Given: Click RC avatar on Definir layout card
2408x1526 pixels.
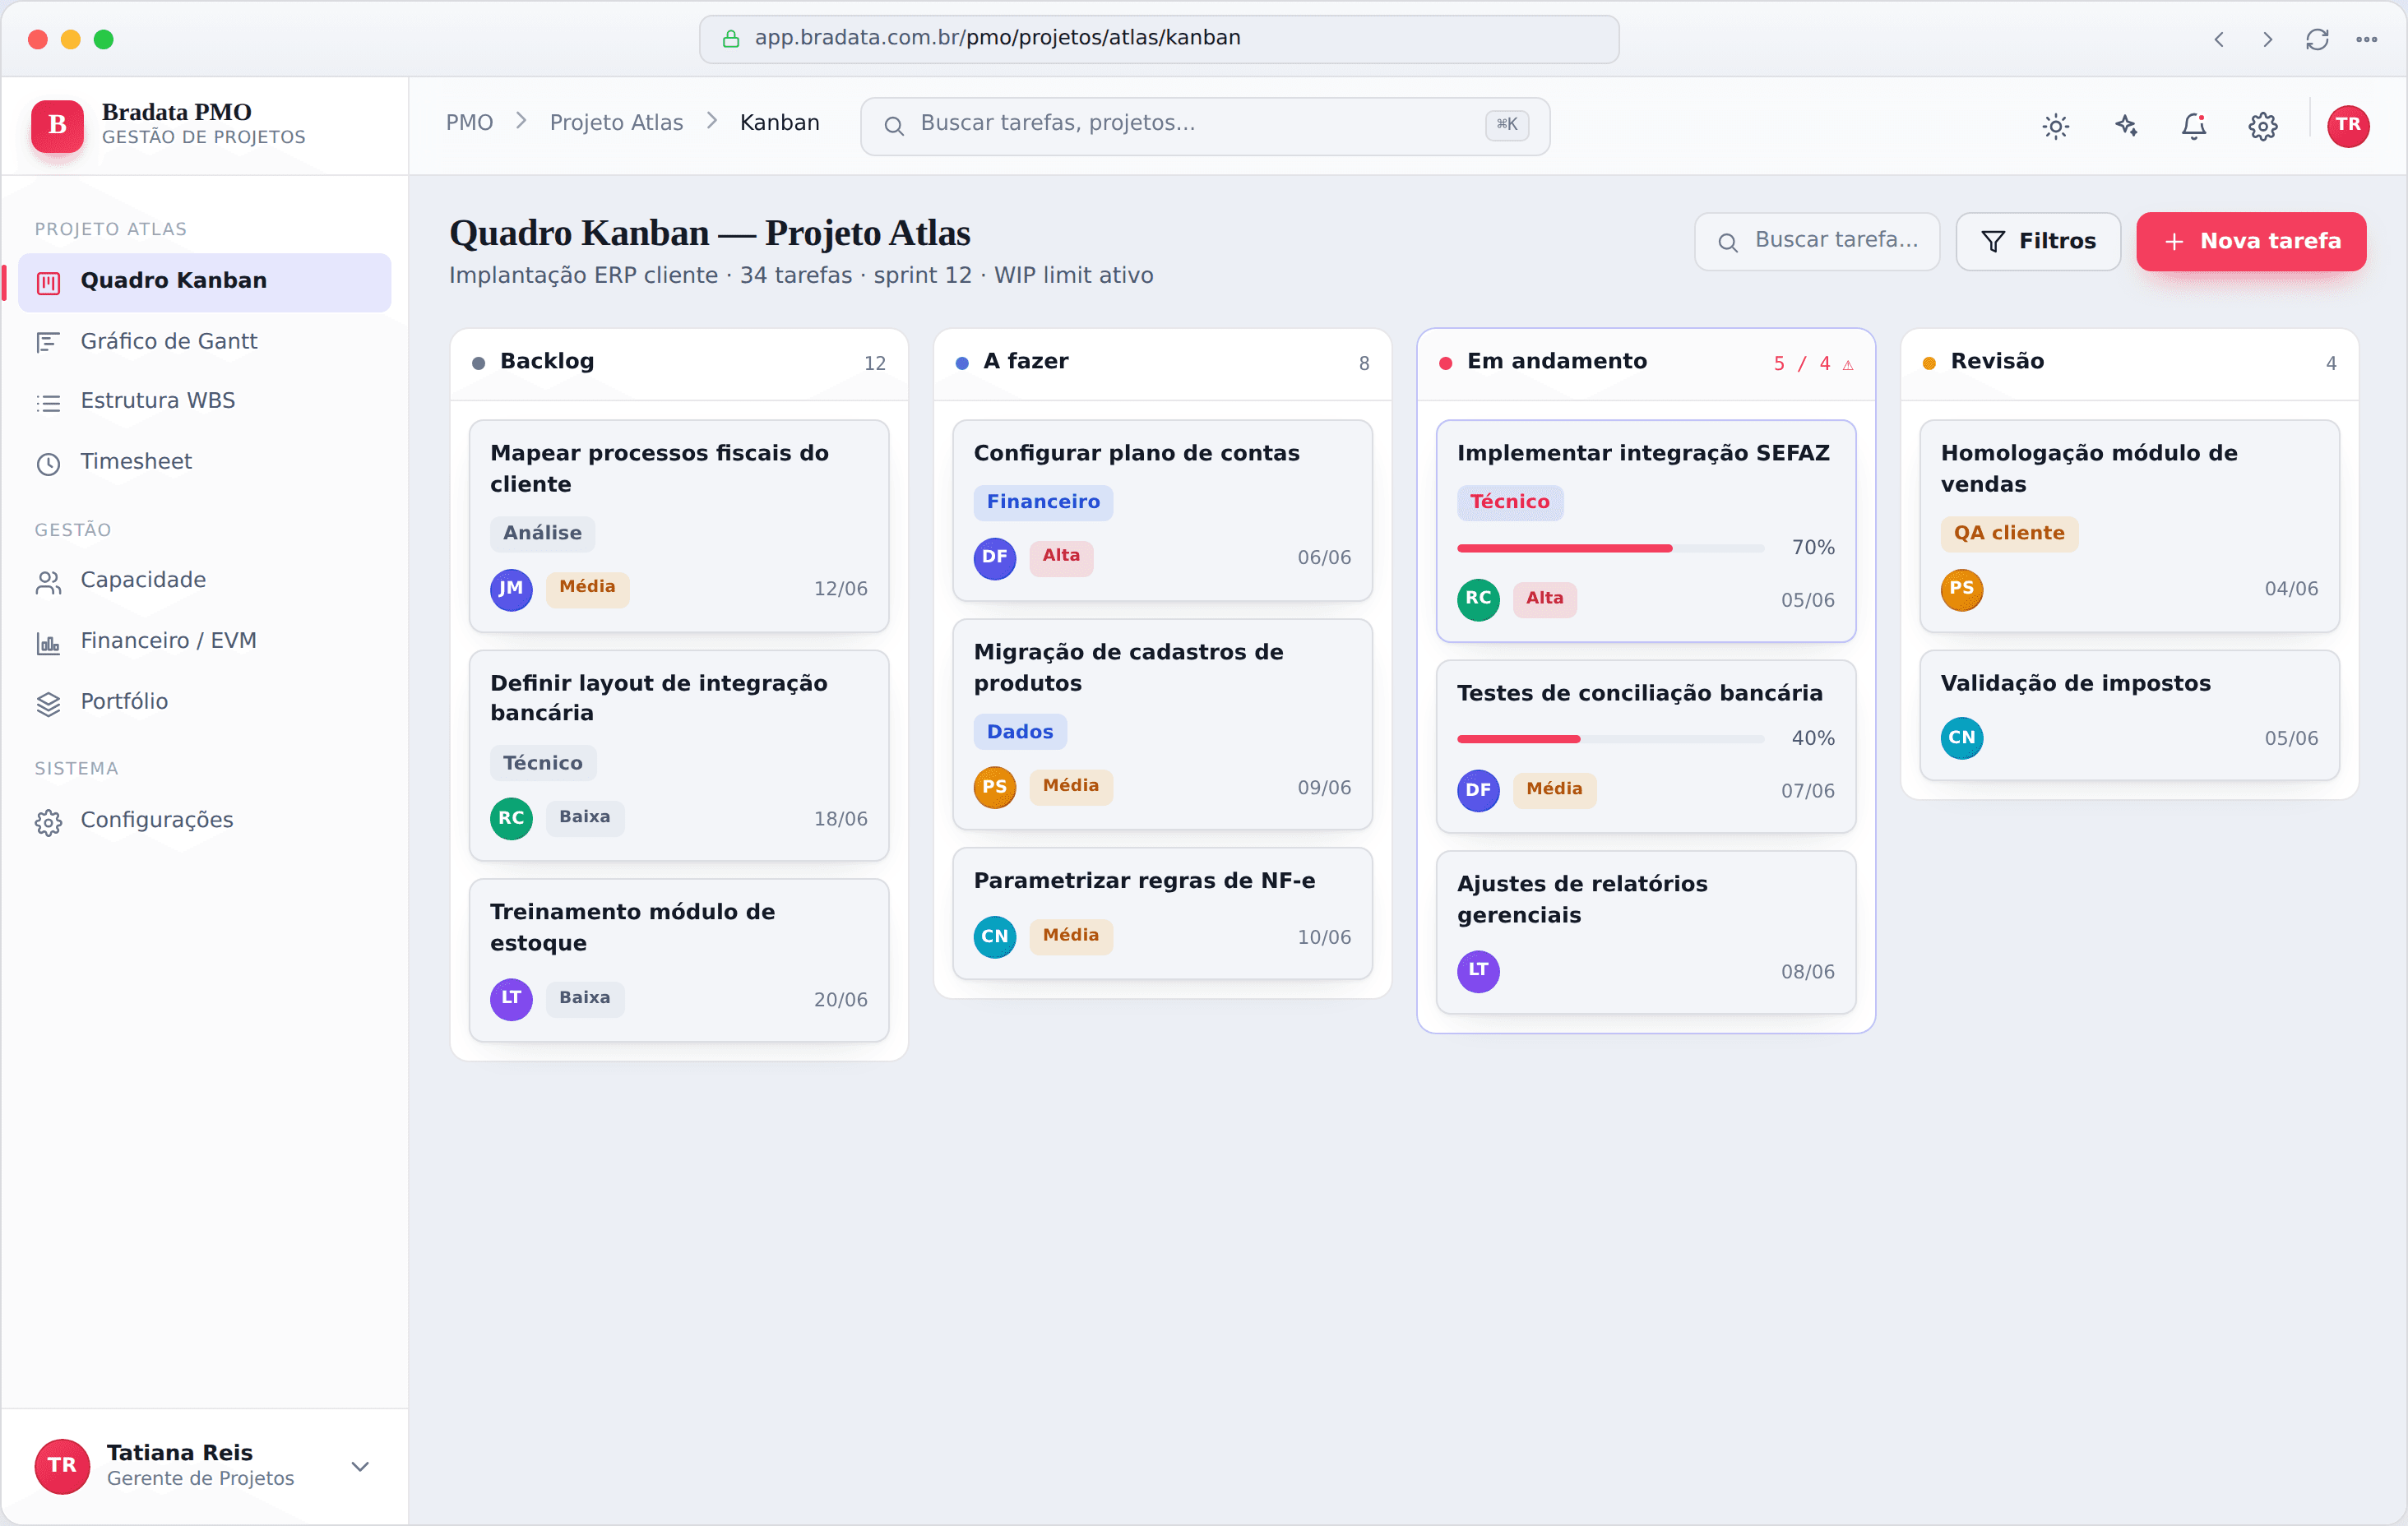Looking at the screenshot, I should coord(510,819).
